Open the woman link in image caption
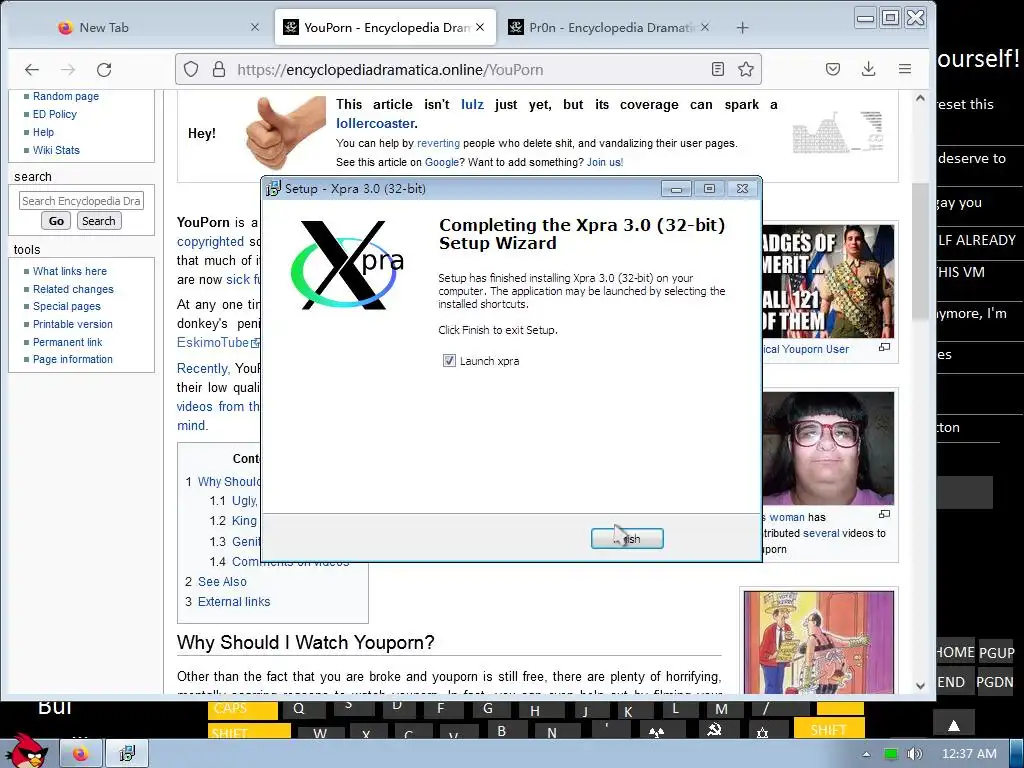 (x=787, y=517)
